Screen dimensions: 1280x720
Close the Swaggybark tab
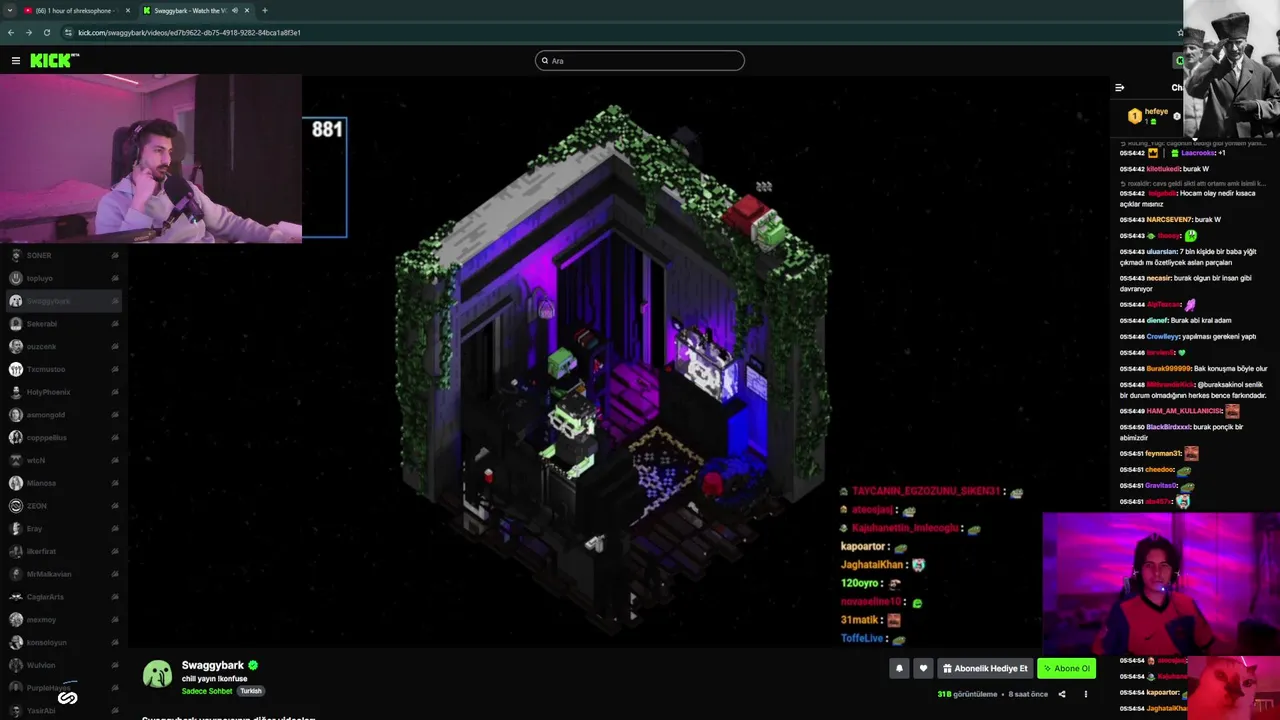click(x=247, y=10)
